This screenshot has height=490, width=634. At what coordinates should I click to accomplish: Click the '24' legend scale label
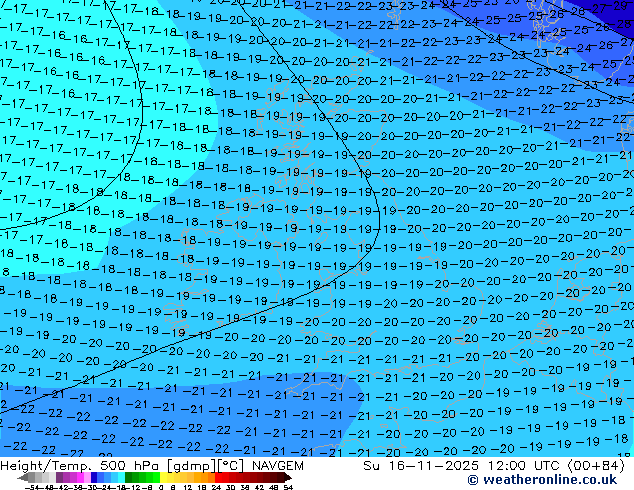216,488
